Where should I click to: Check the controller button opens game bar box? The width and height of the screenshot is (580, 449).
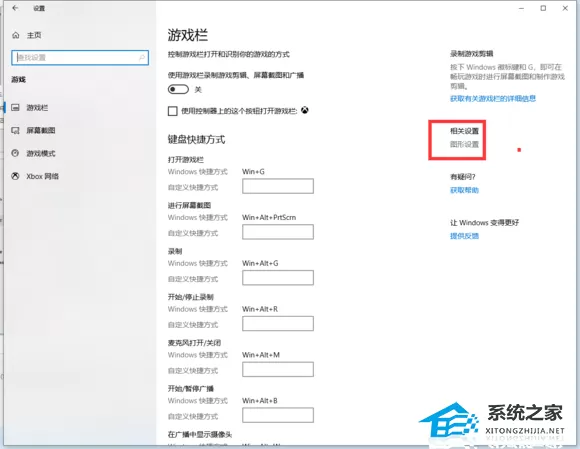[172, 111]
